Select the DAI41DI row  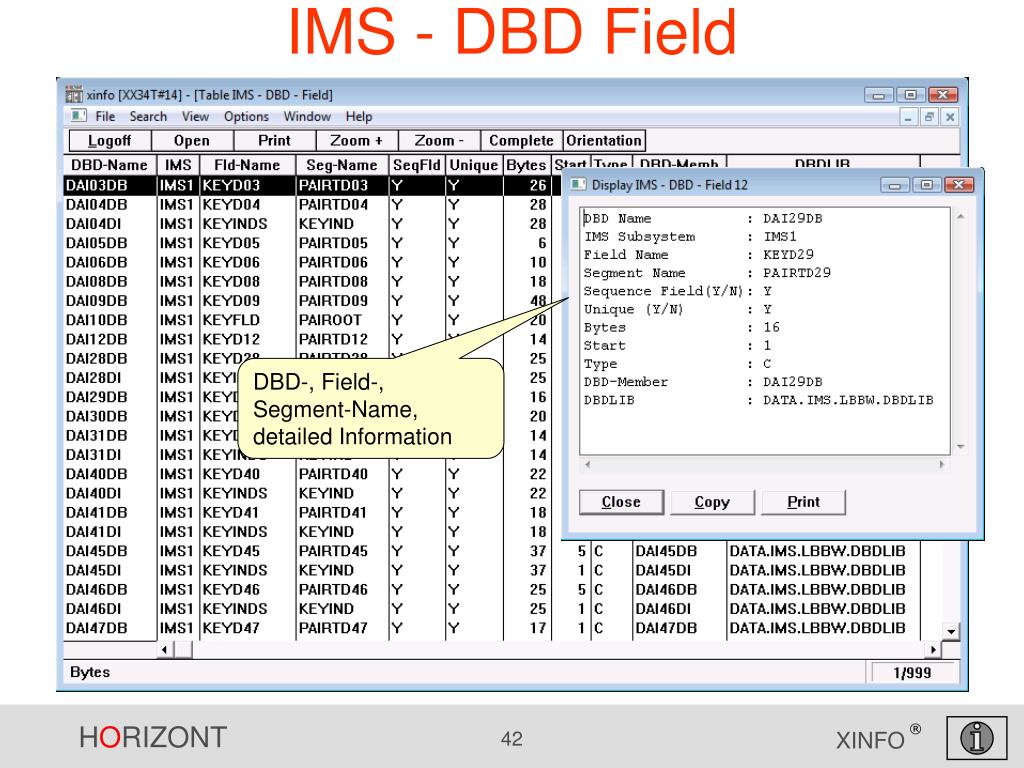click(x=312, y=532)
